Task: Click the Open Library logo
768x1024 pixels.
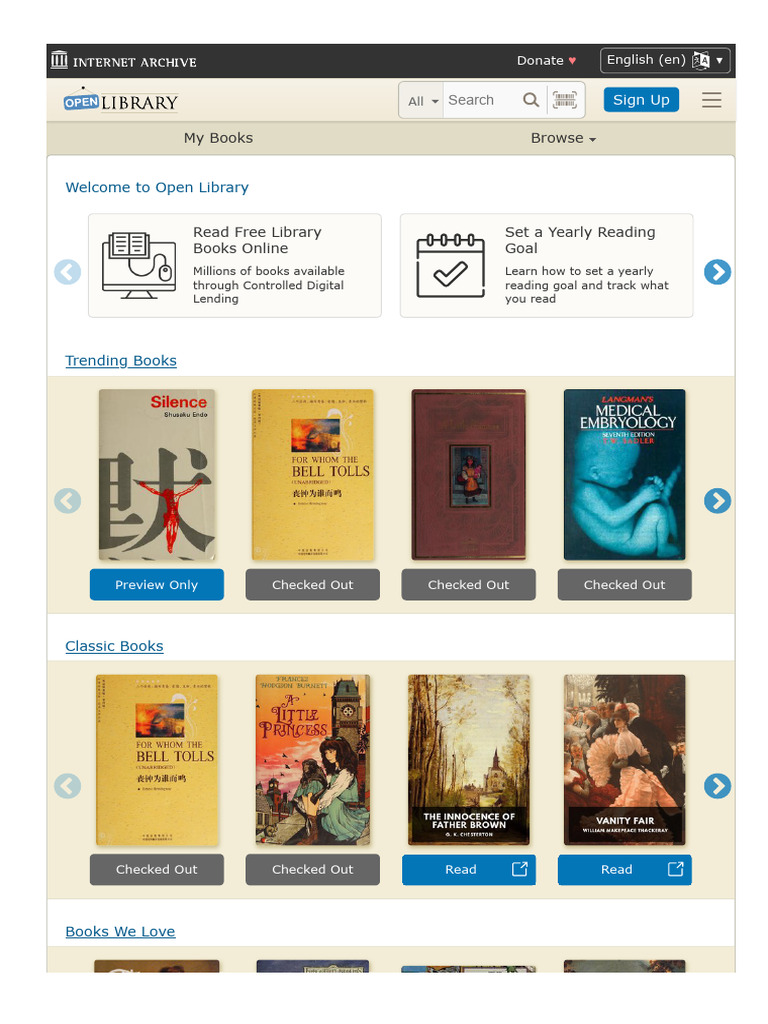Action: coord(121,100)
